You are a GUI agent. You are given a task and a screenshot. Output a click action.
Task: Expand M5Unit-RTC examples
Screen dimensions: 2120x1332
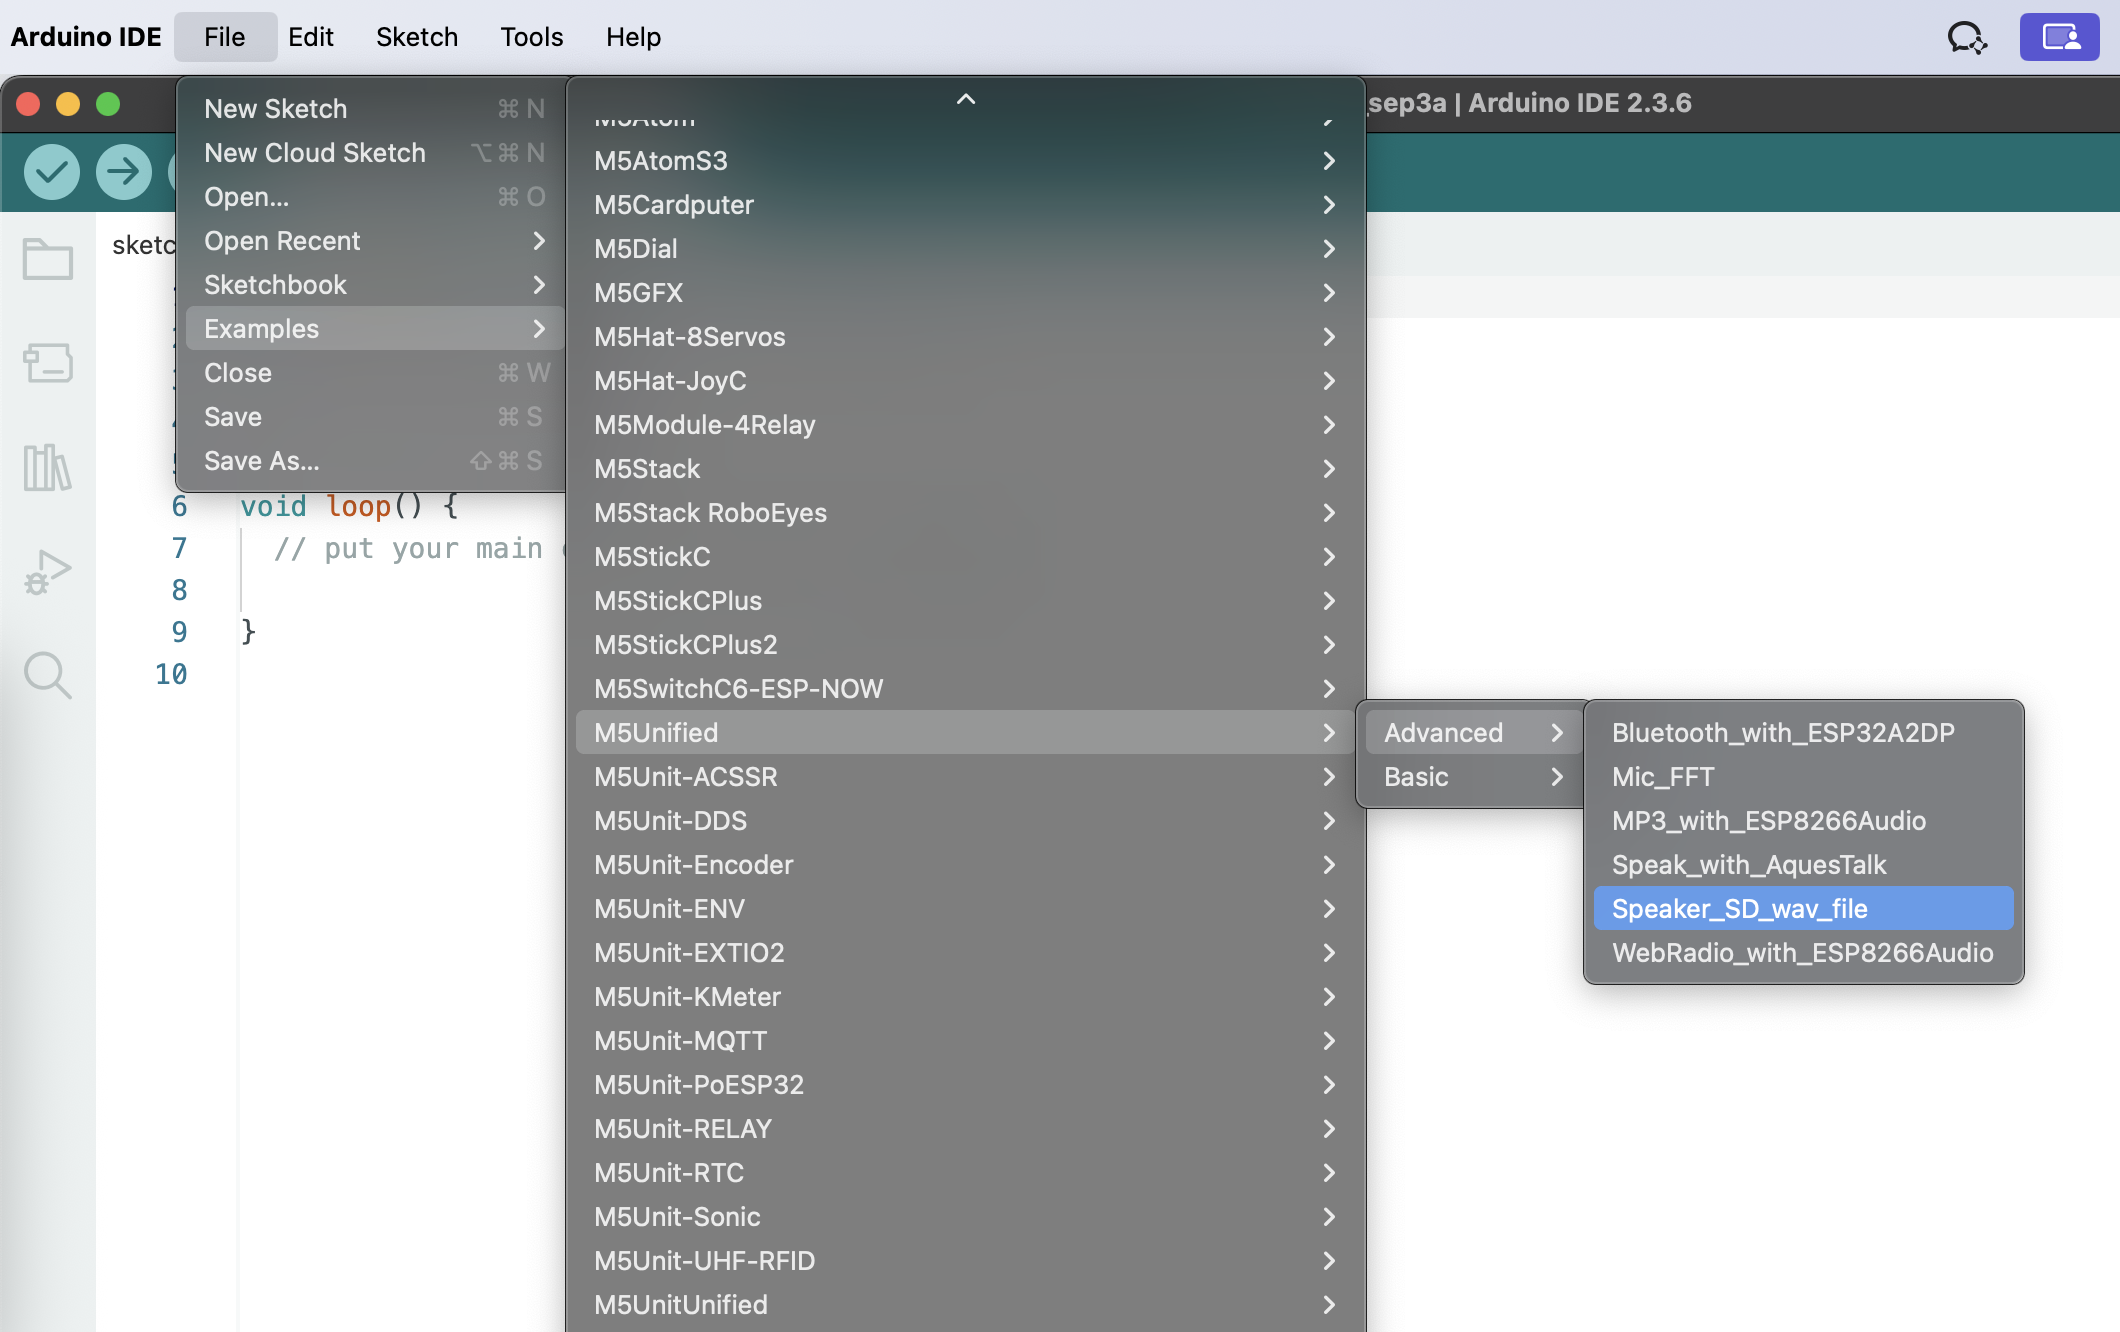coord(966,1172)
